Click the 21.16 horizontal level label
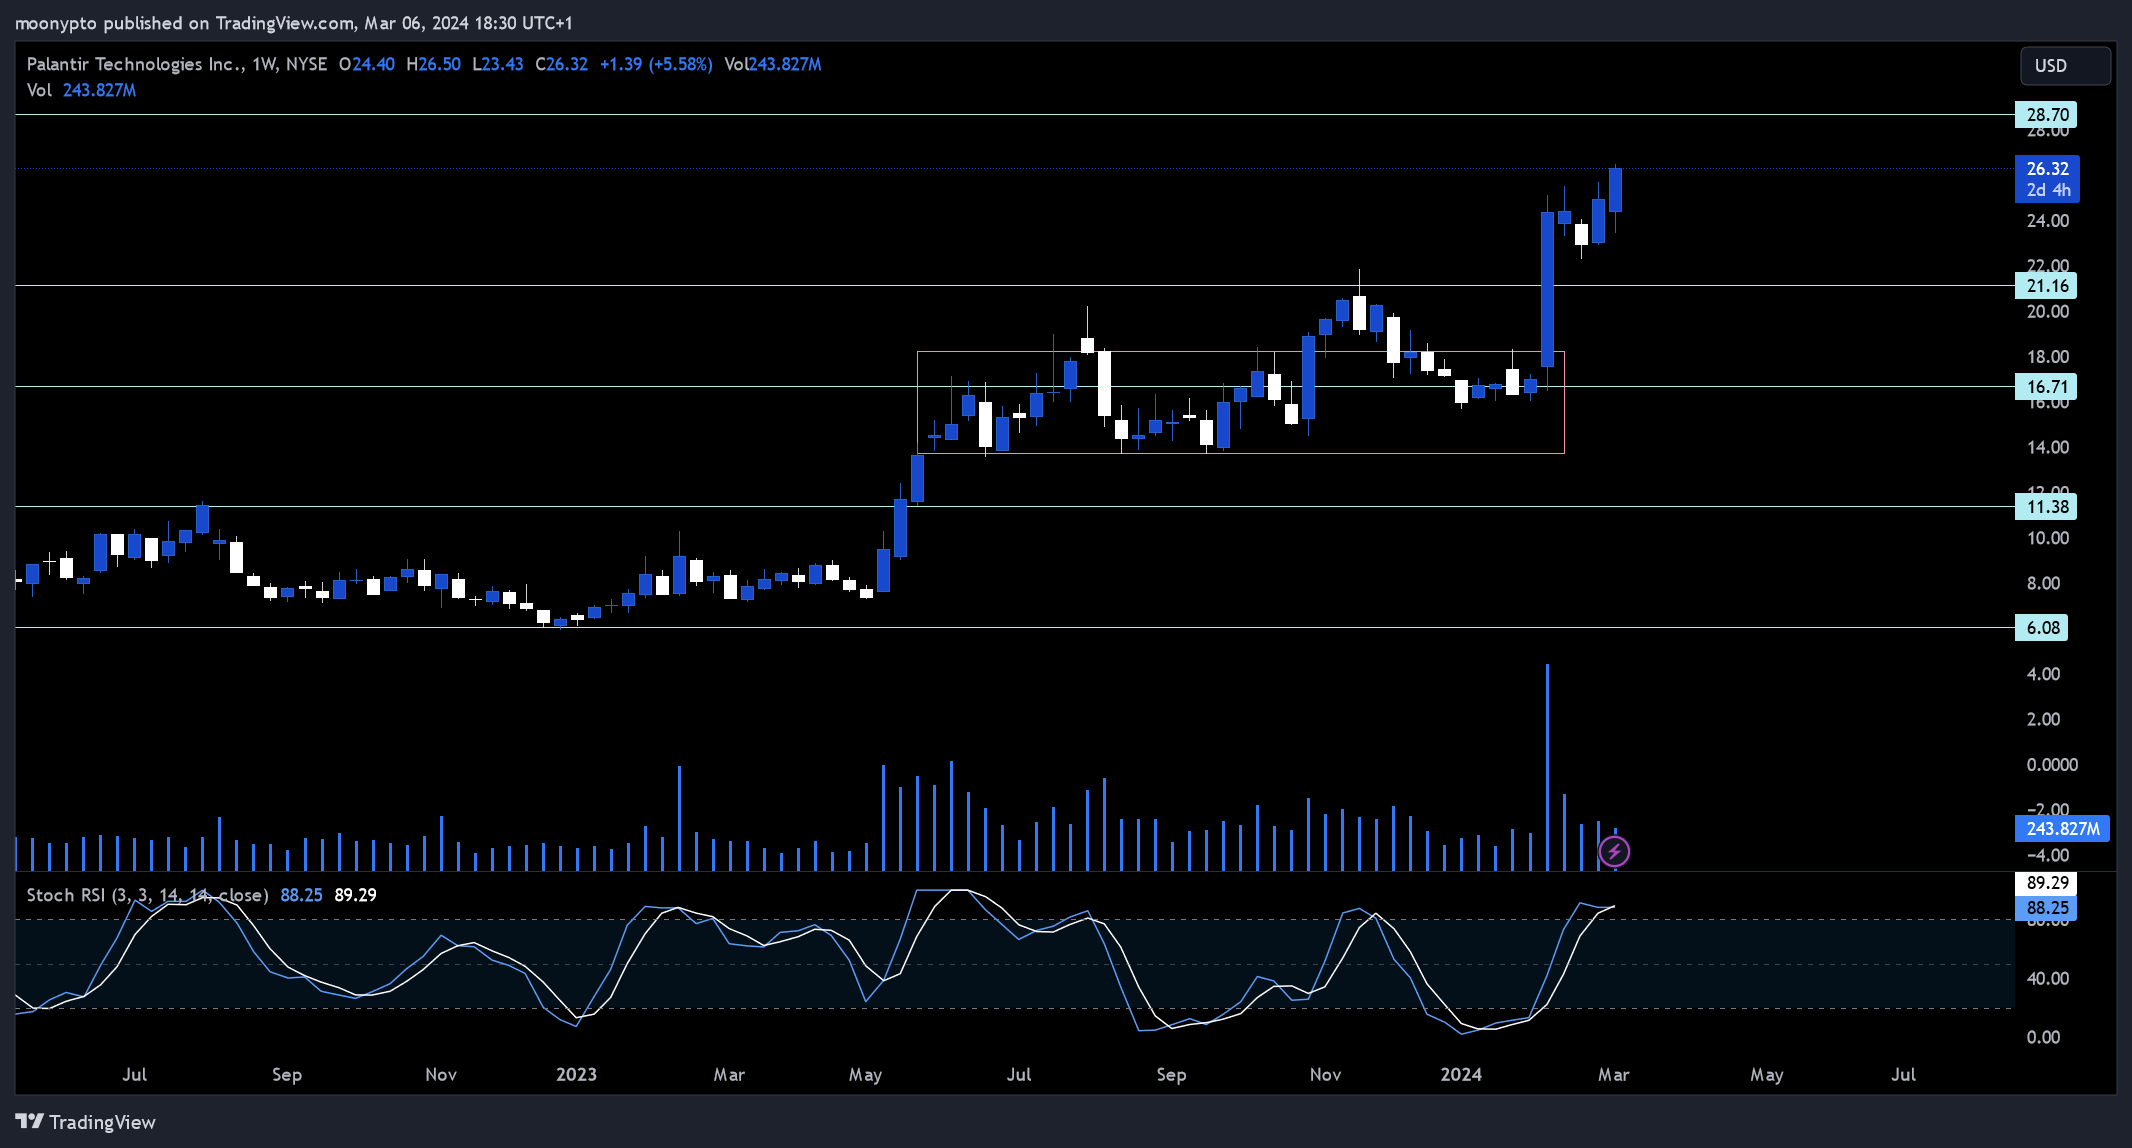This screenshot has width=2132, height=1148. tap(2046, 286)
